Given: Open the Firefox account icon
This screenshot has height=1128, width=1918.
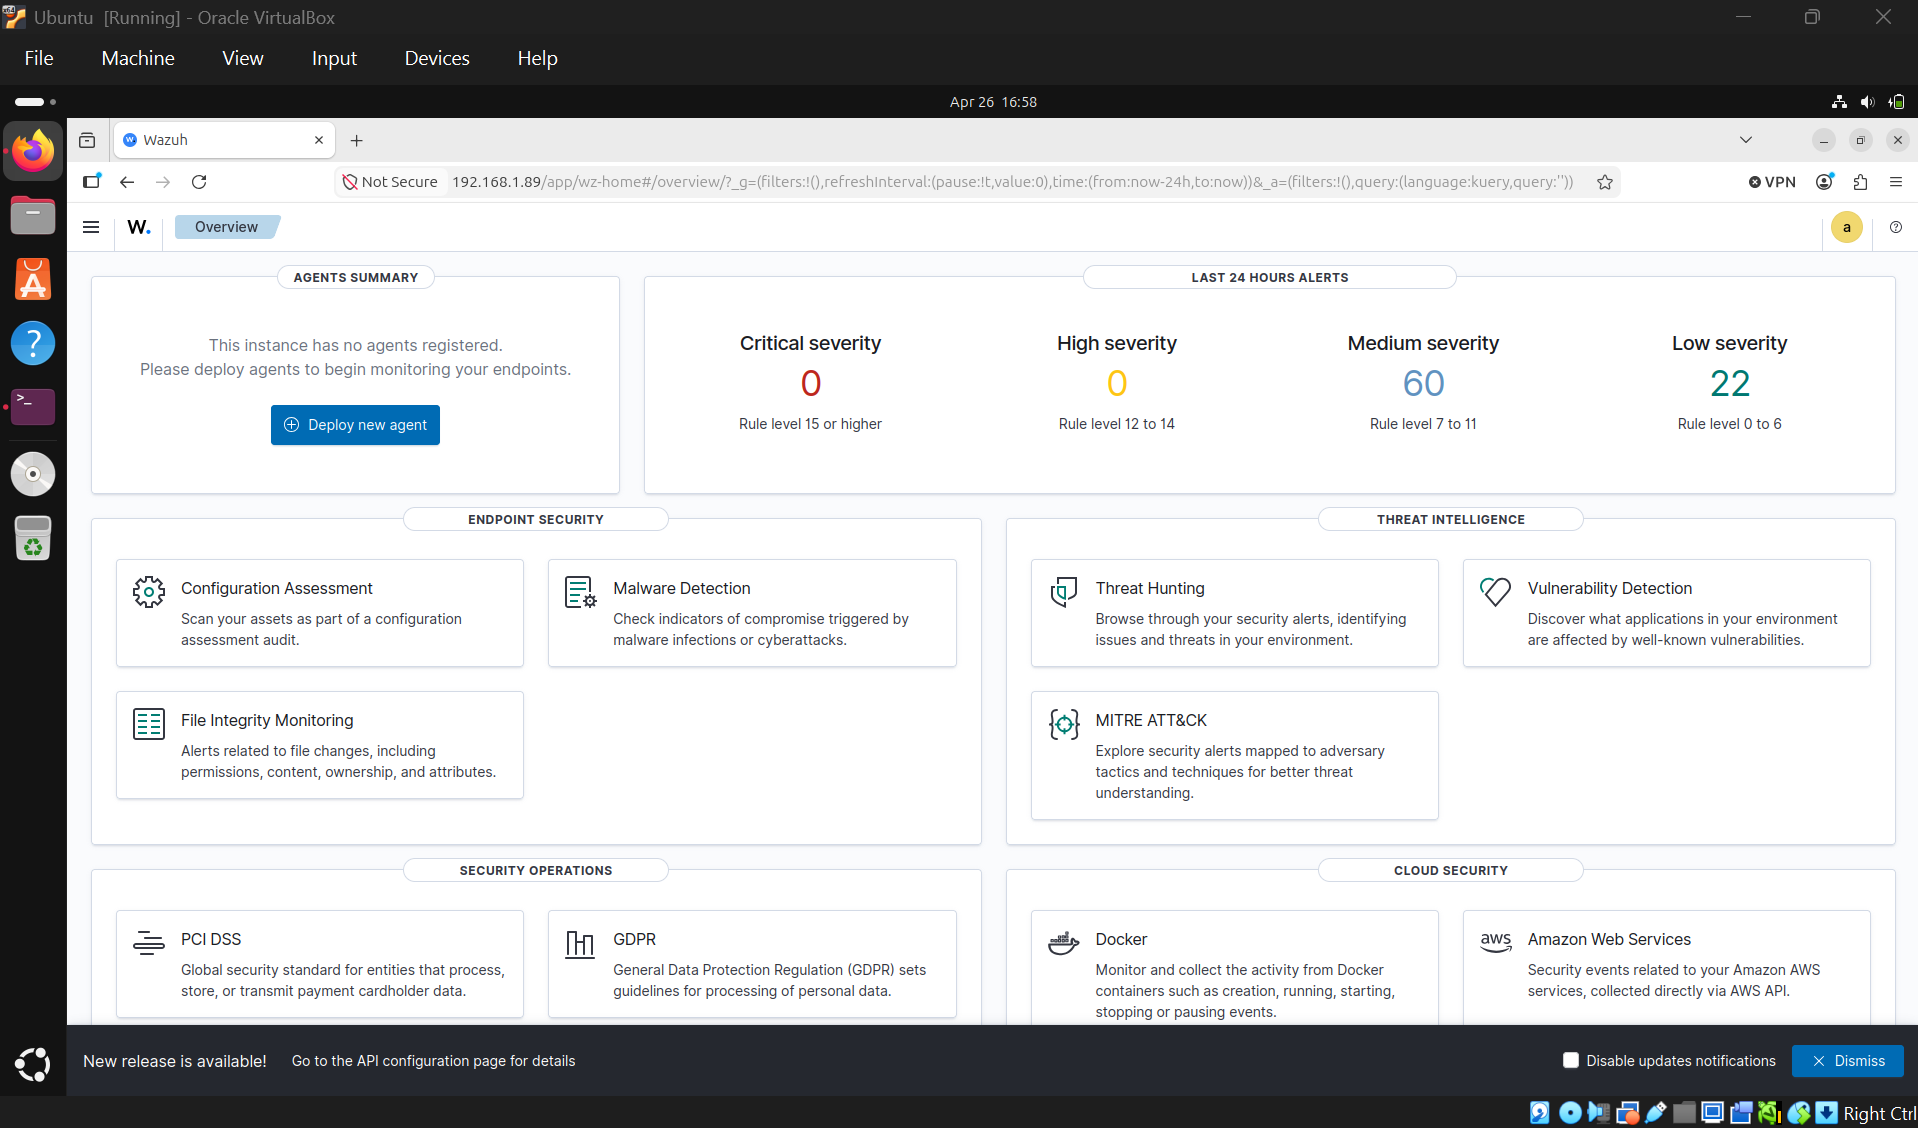Looking at the screenshot, I should (x=1825, y=182).
